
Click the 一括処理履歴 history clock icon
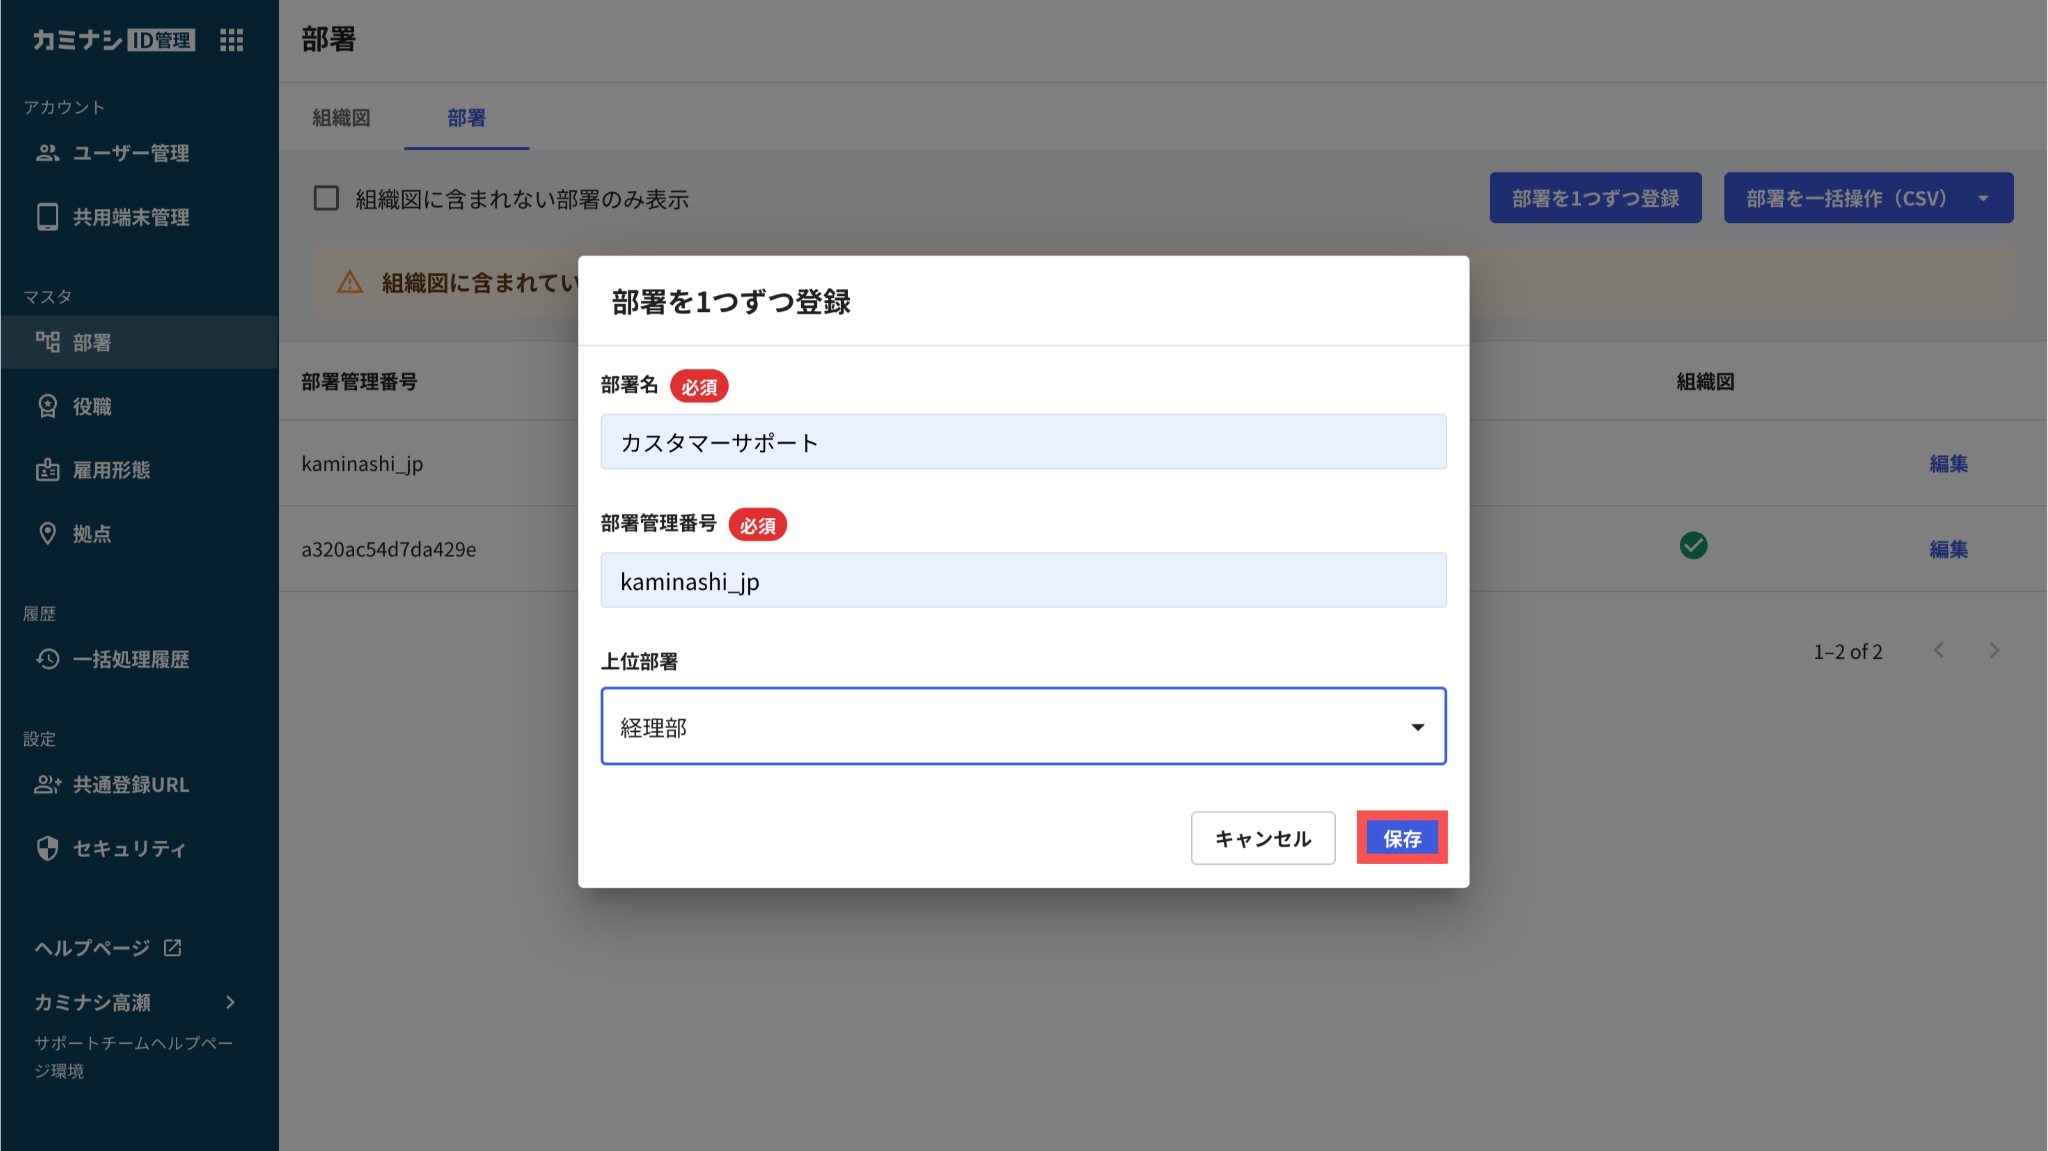pos(47,659)
